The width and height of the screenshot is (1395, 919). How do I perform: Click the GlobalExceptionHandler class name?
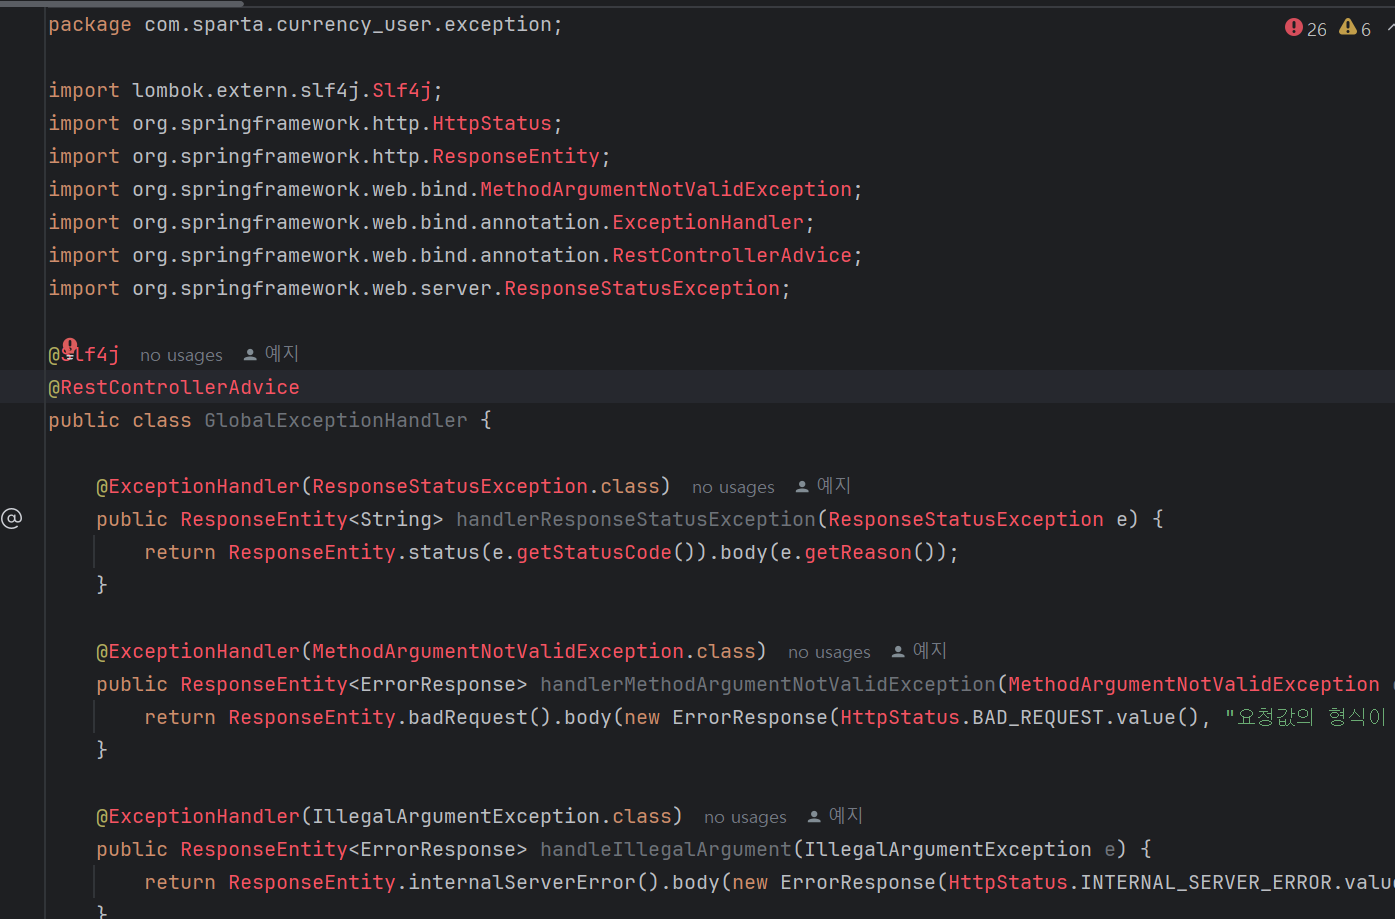pos(336,420)
